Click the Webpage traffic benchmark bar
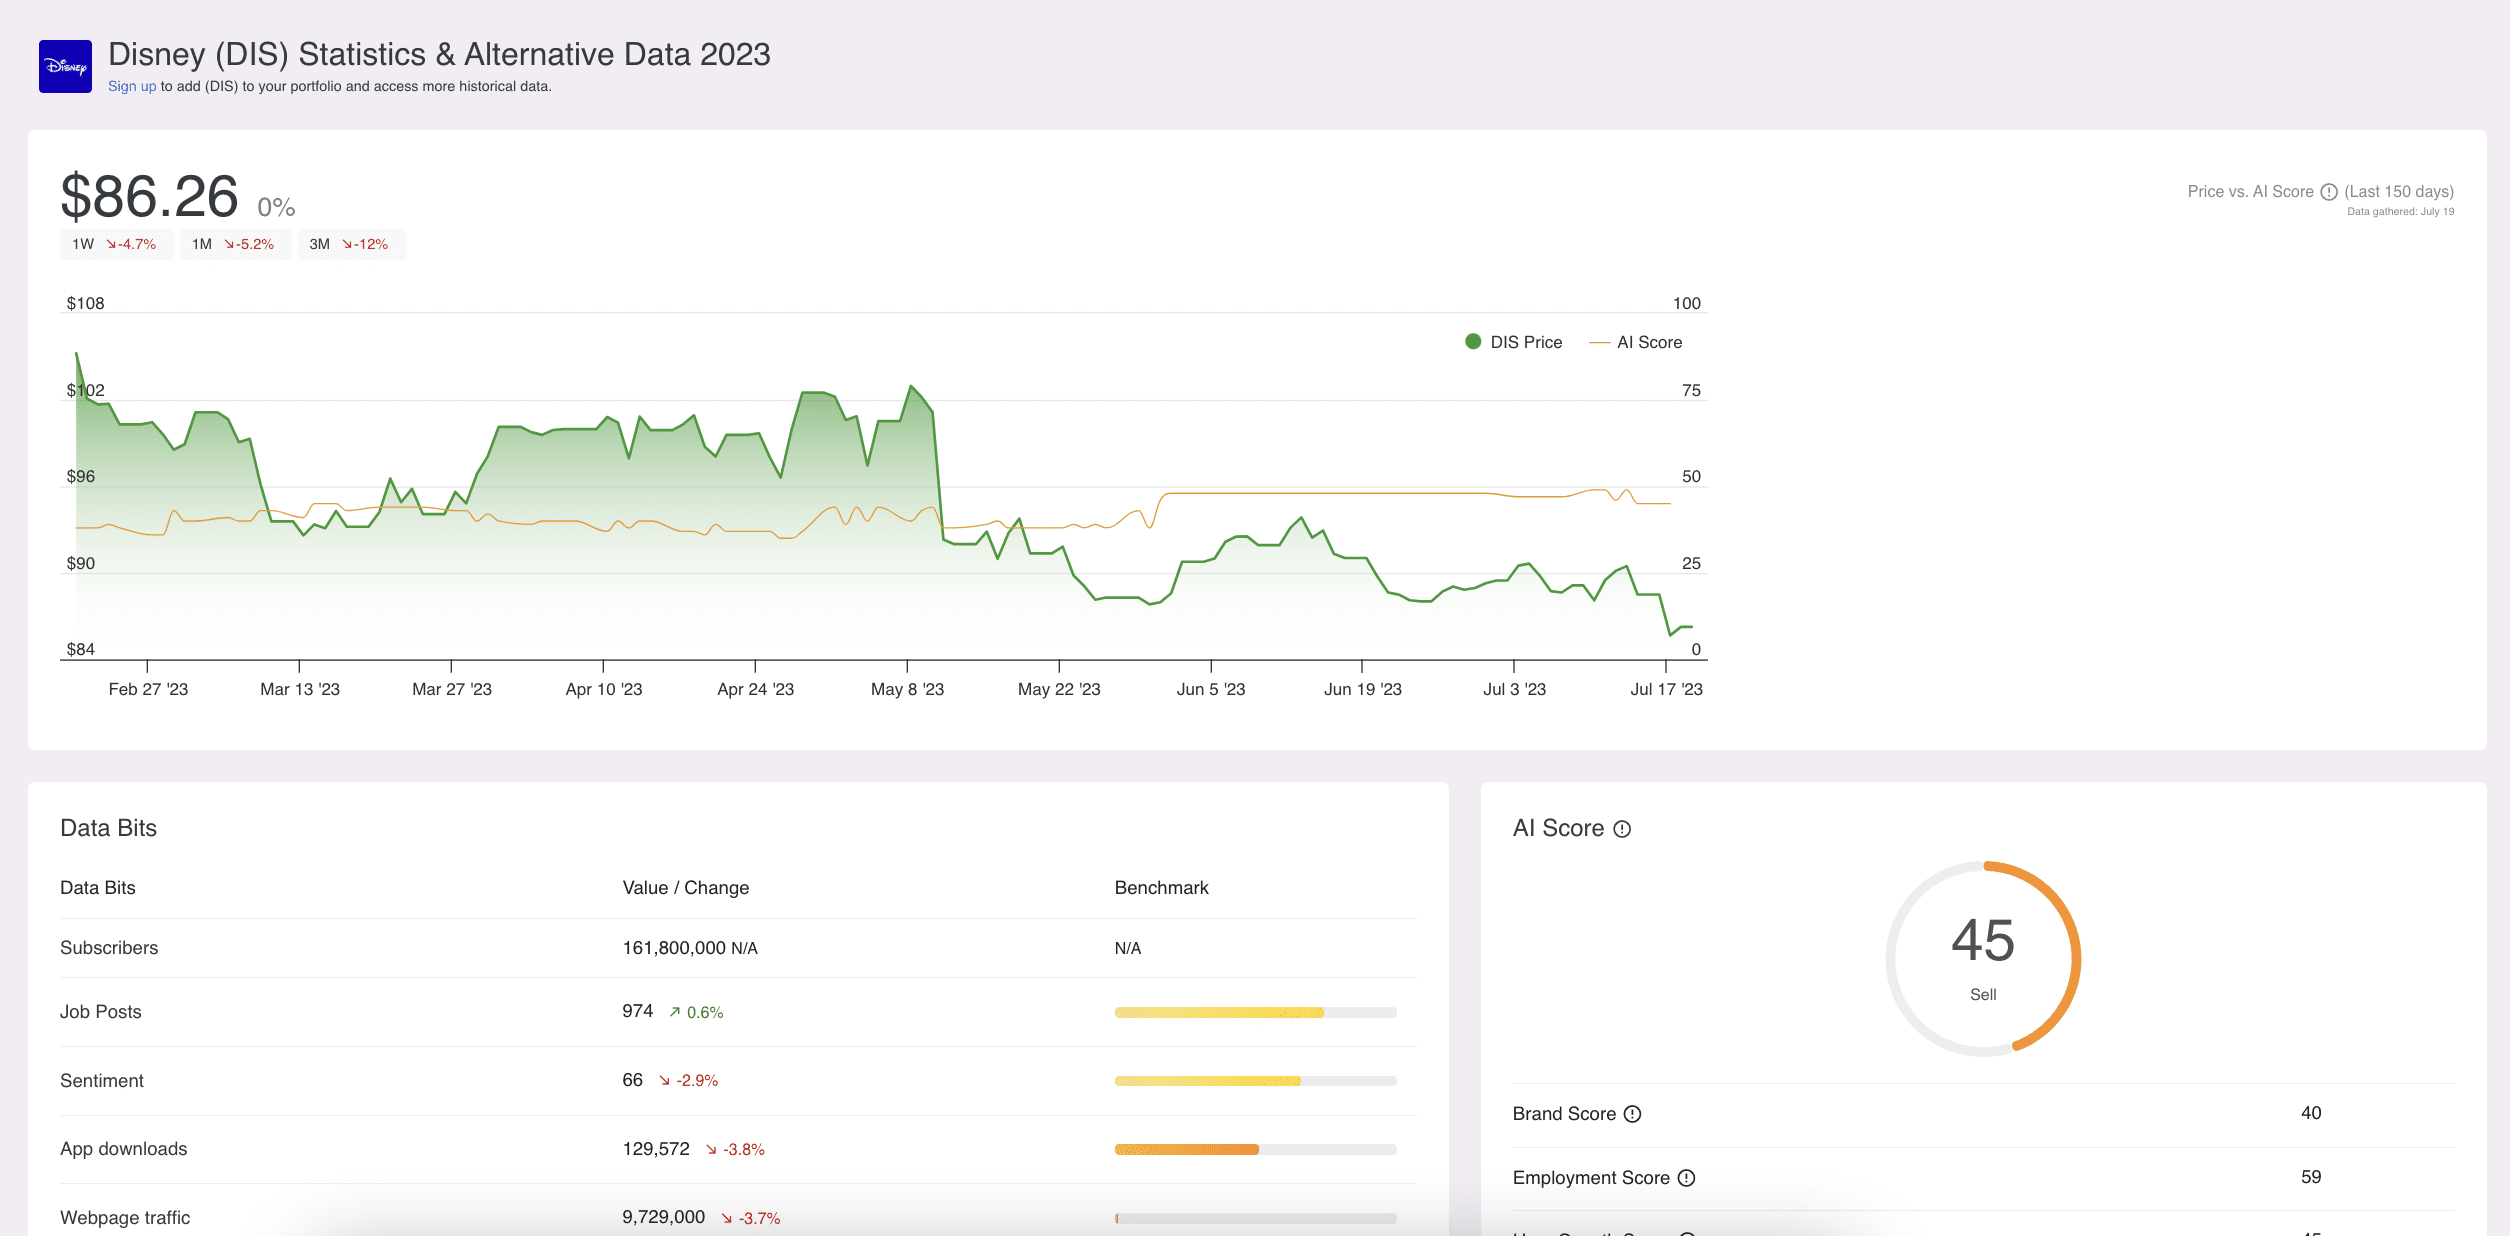The width and height of the screenshot is (2510, 1236). pos(1255,1218)
